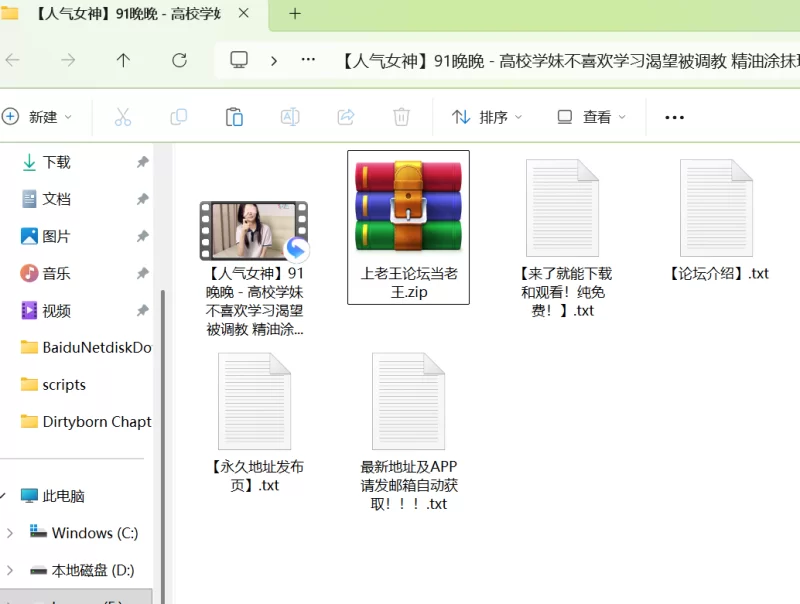Click the Share icon in toolbar

coord(346,117)
